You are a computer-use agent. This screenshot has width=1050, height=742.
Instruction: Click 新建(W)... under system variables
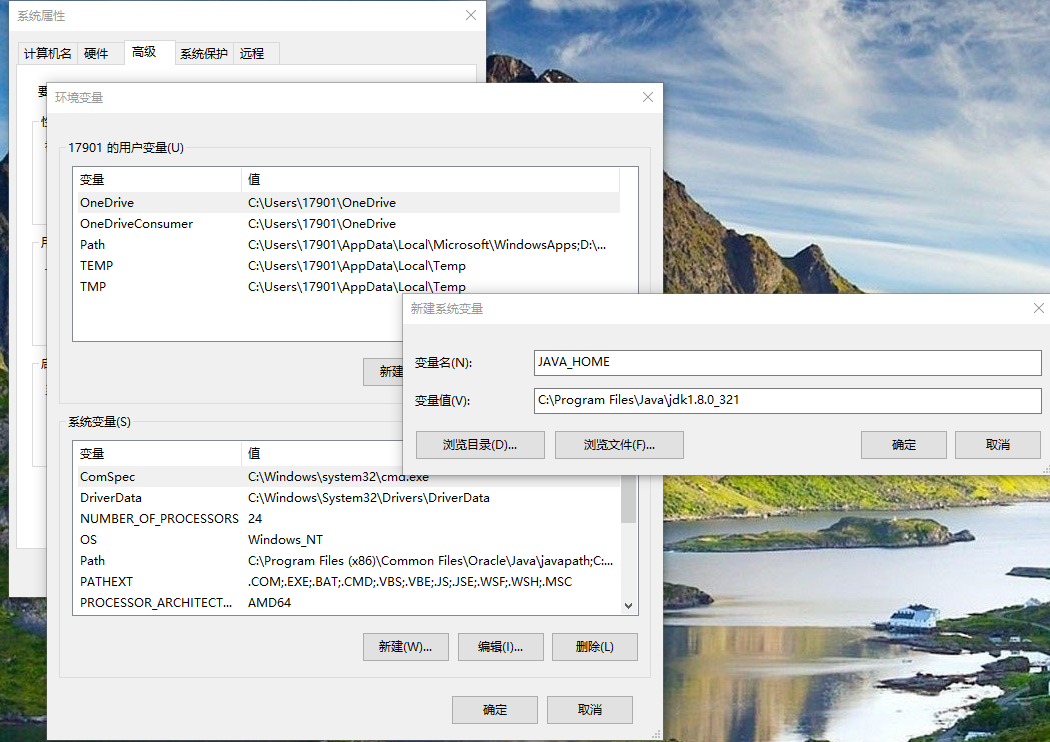click(x=405, y=647)
